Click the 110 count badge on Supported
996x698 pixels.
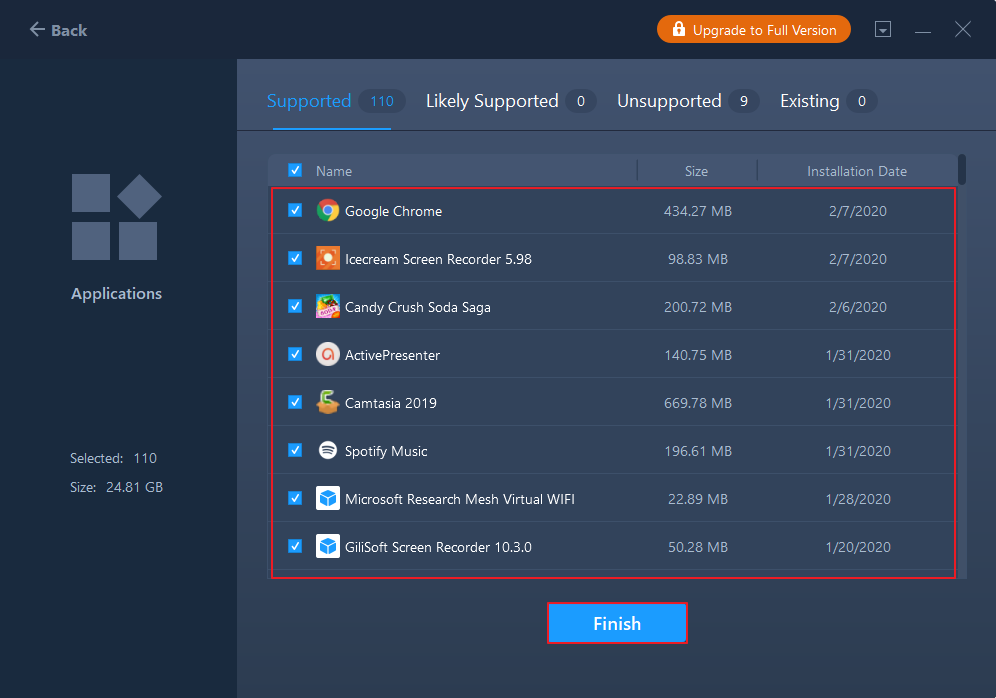point(382,101)
